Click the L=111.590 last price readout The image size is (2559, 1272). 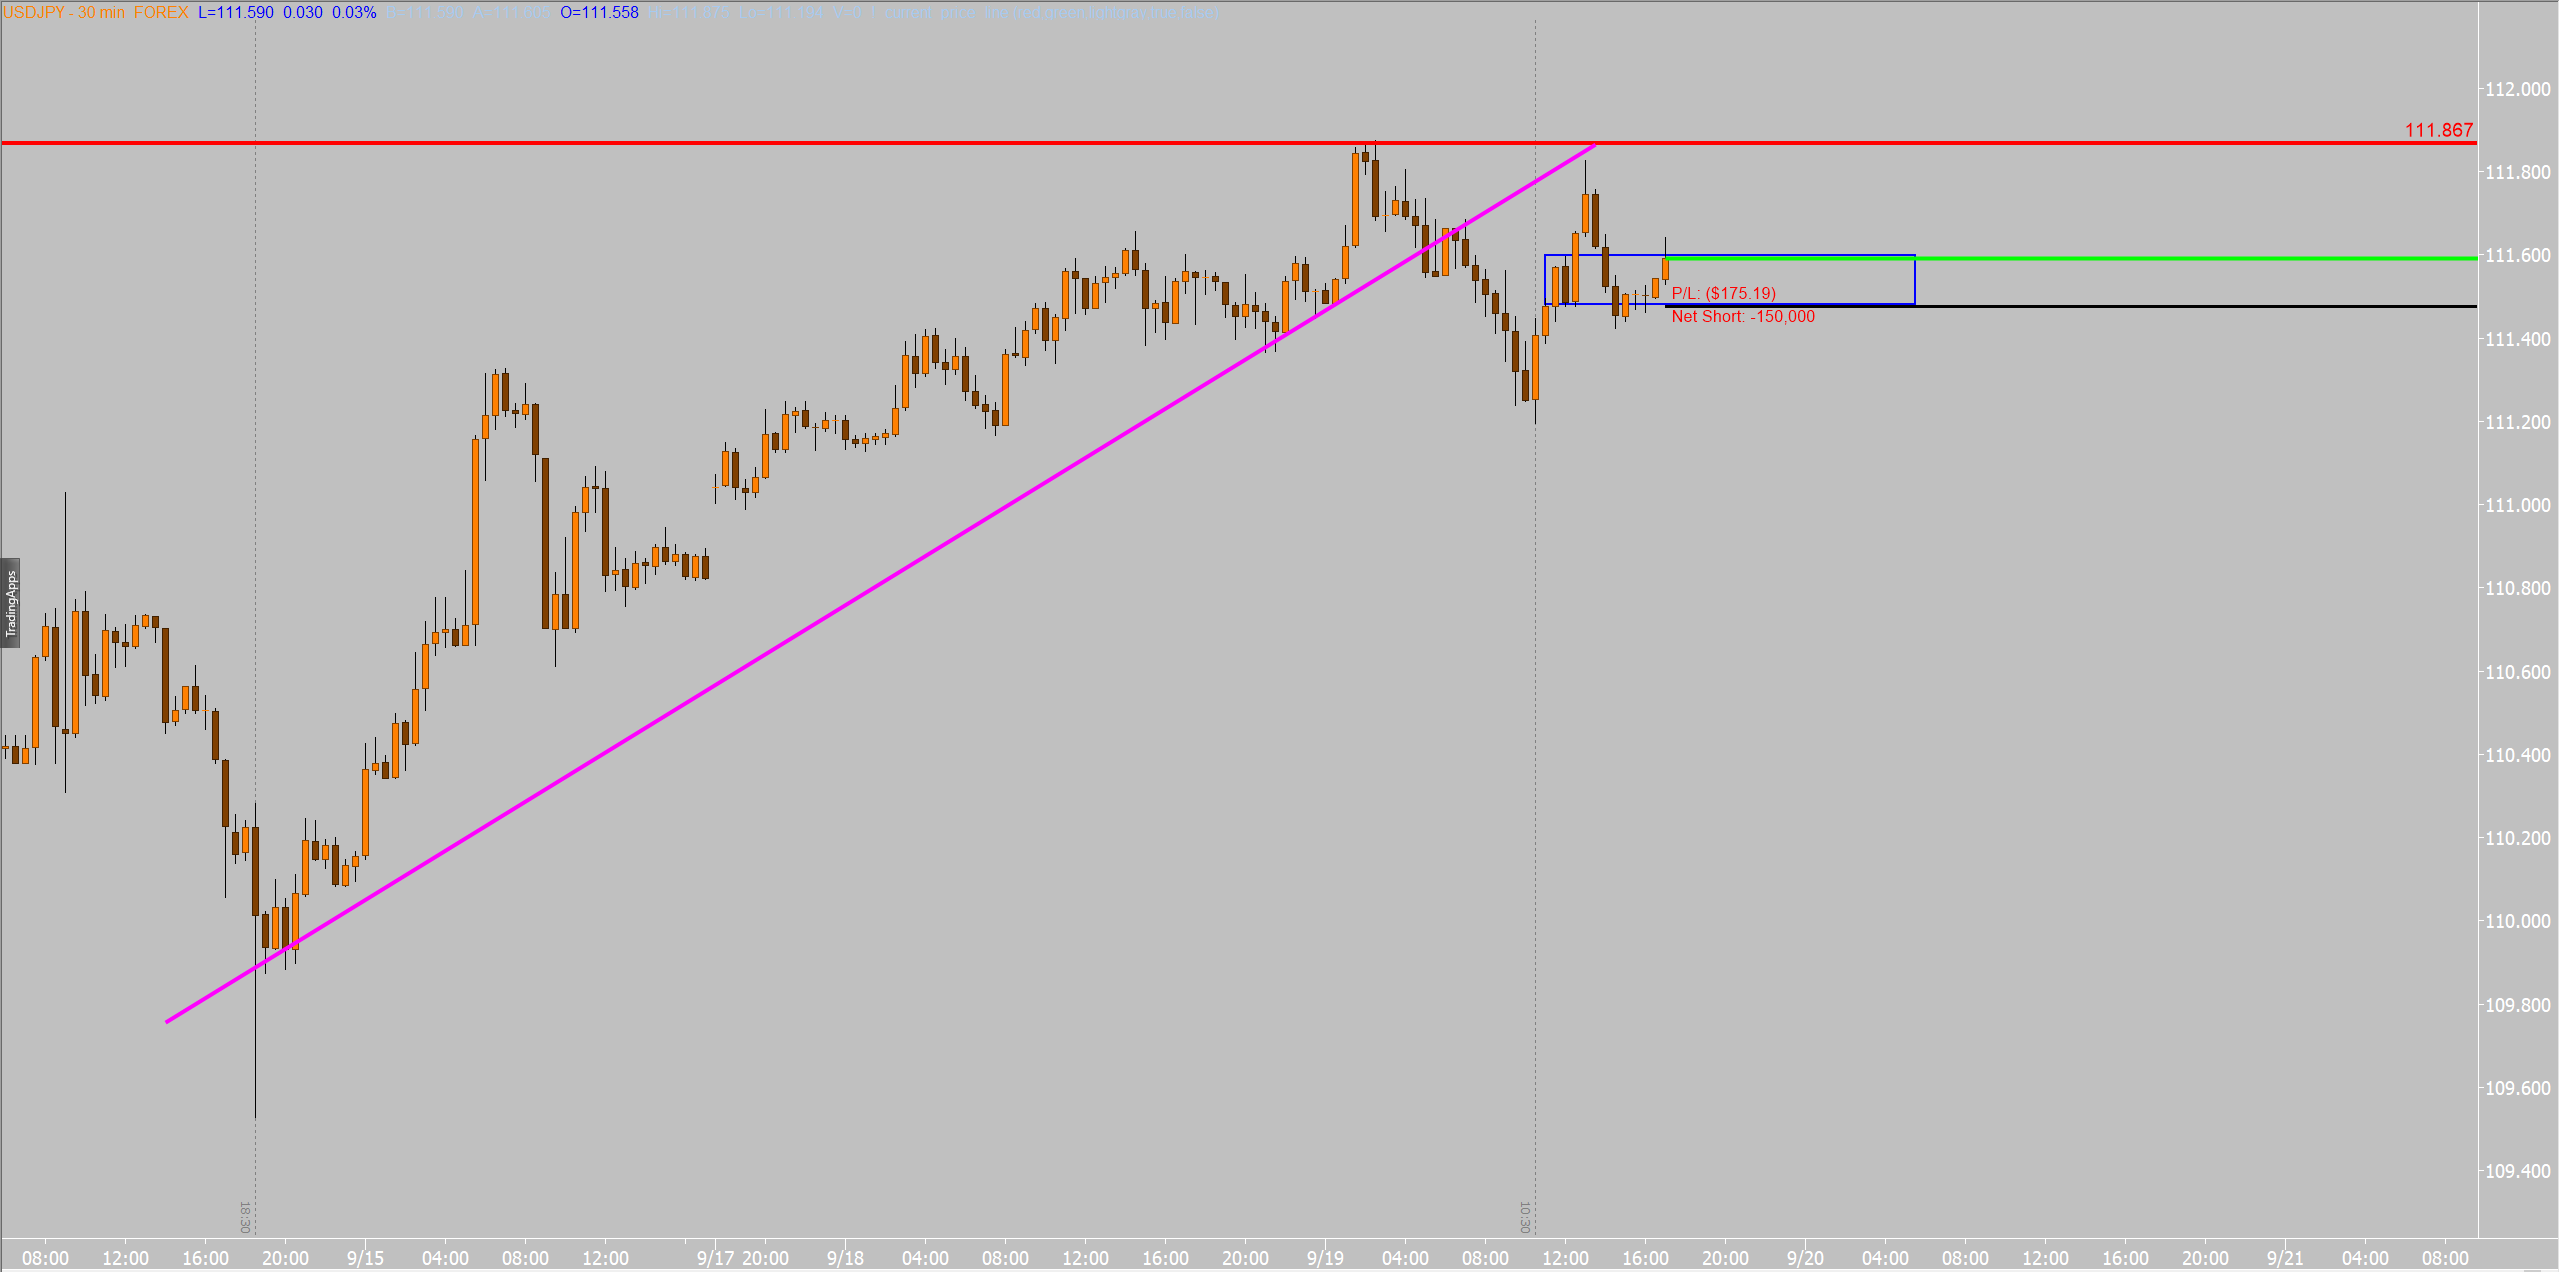(236, 12)
